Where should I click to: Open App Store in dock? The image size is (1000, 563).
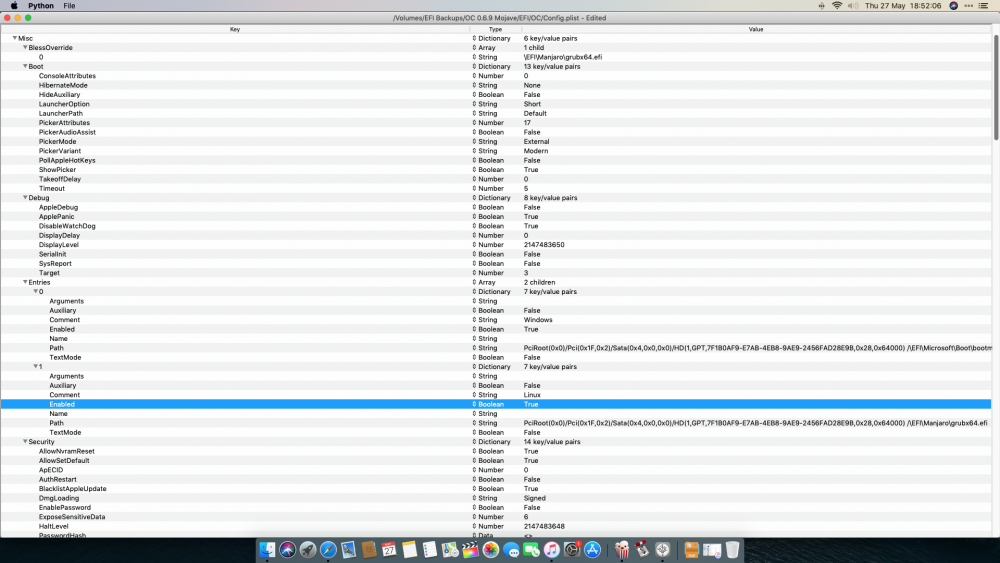click(x=592, y=550)
